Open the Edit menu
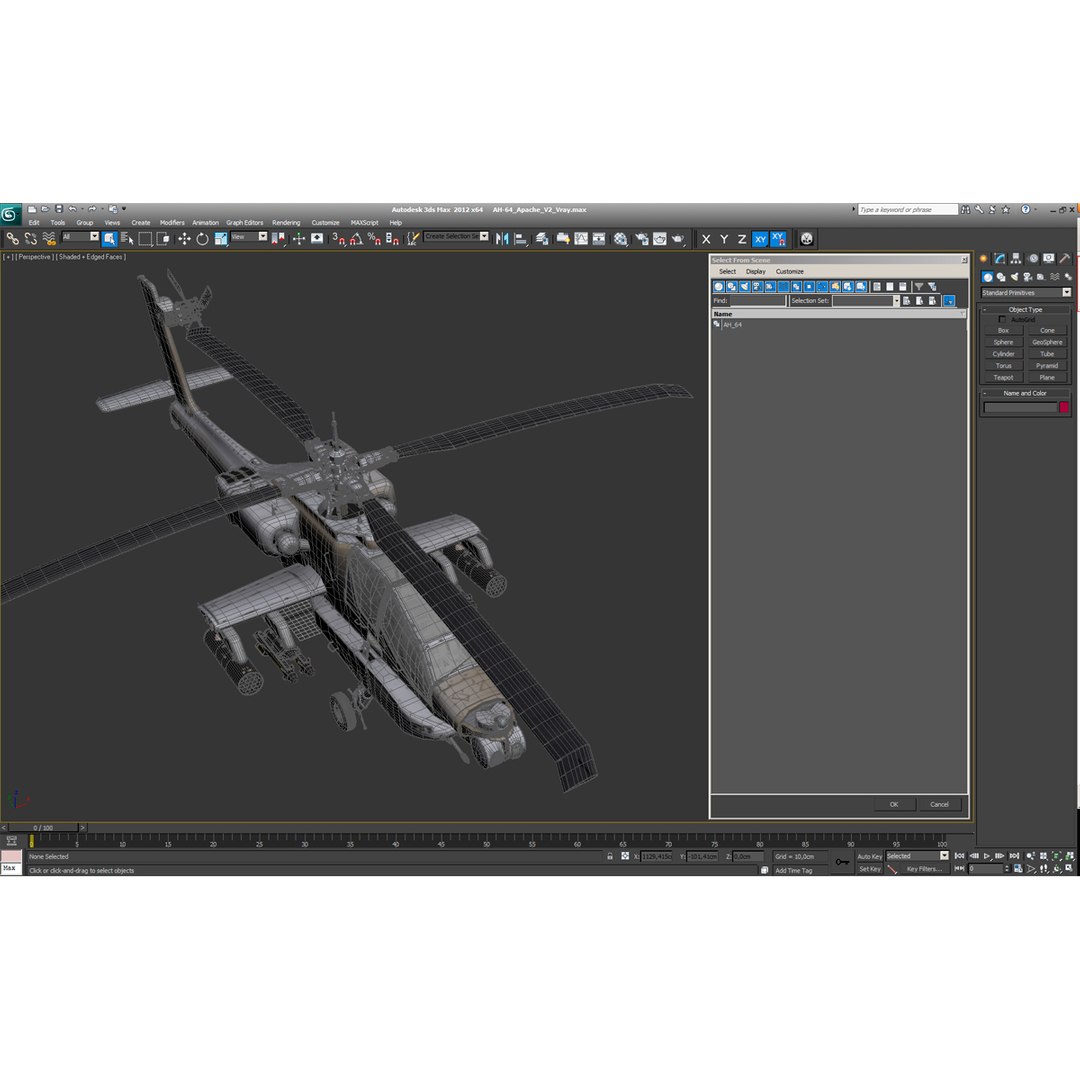1080x1080 pixels. click(x=34, y=222)
